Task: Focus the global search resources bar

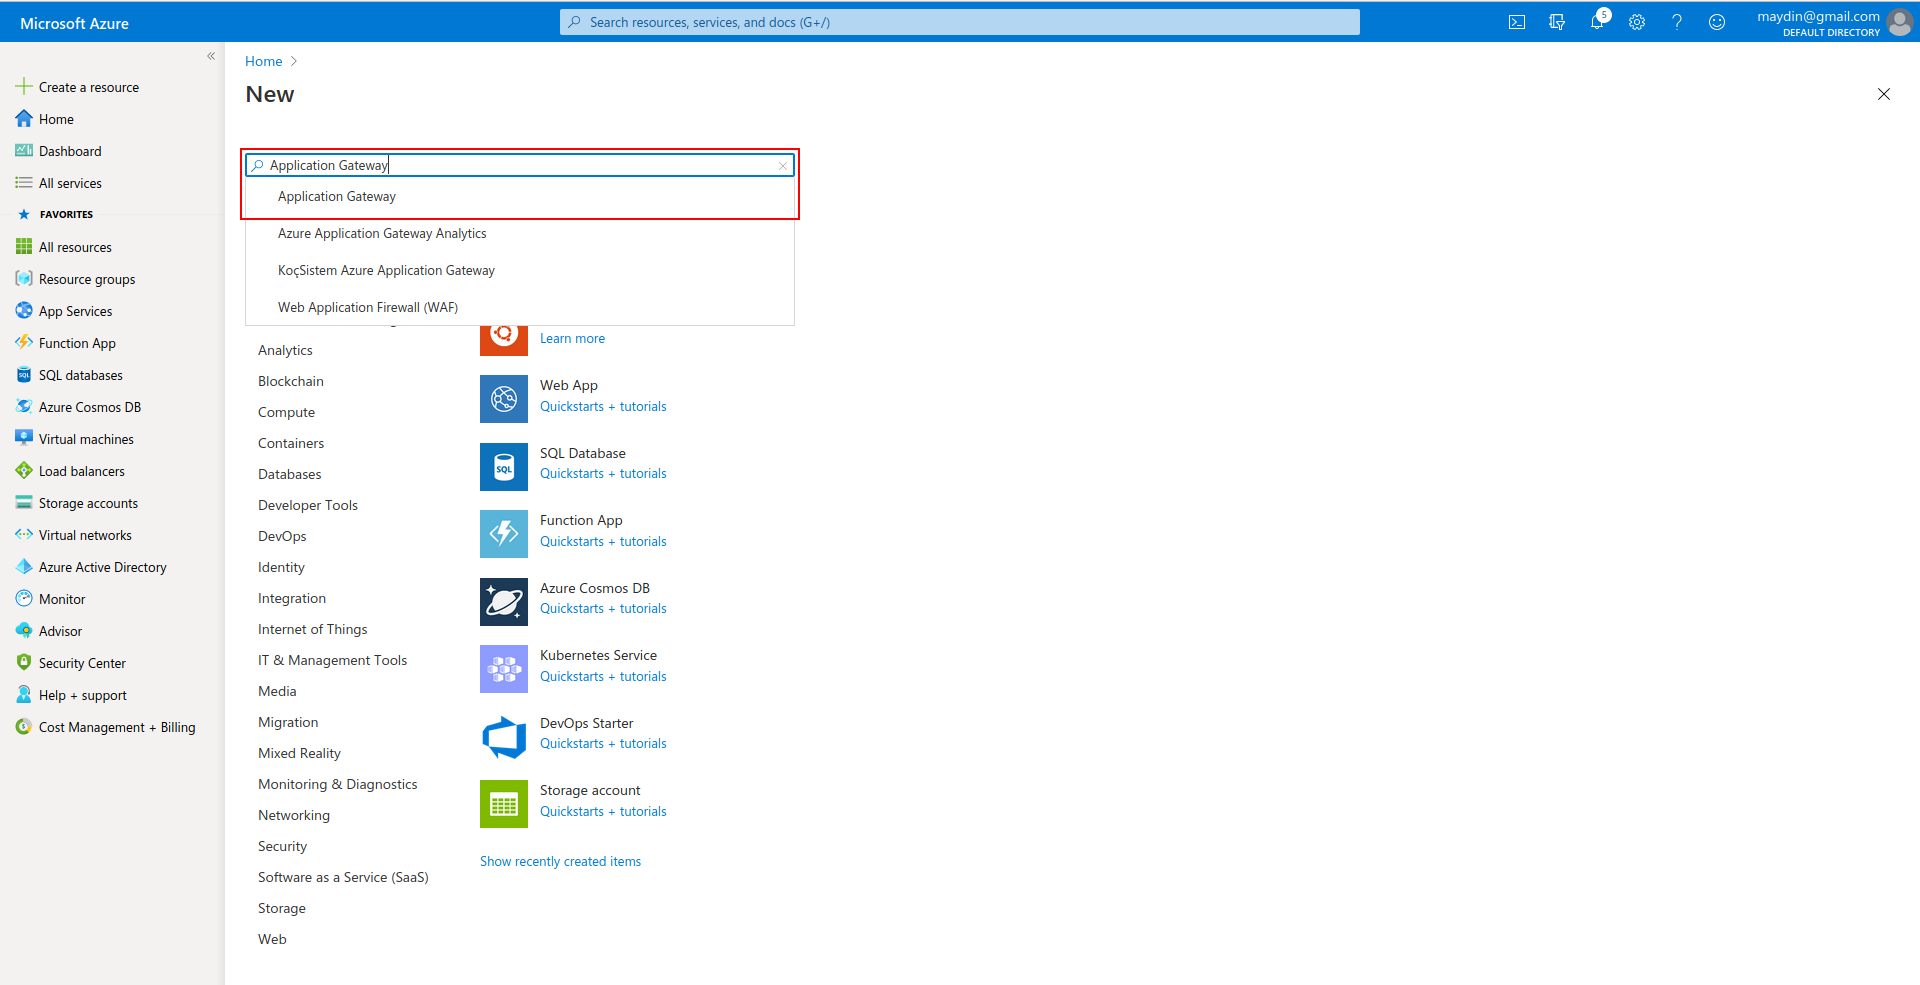Action: [960, 22]
